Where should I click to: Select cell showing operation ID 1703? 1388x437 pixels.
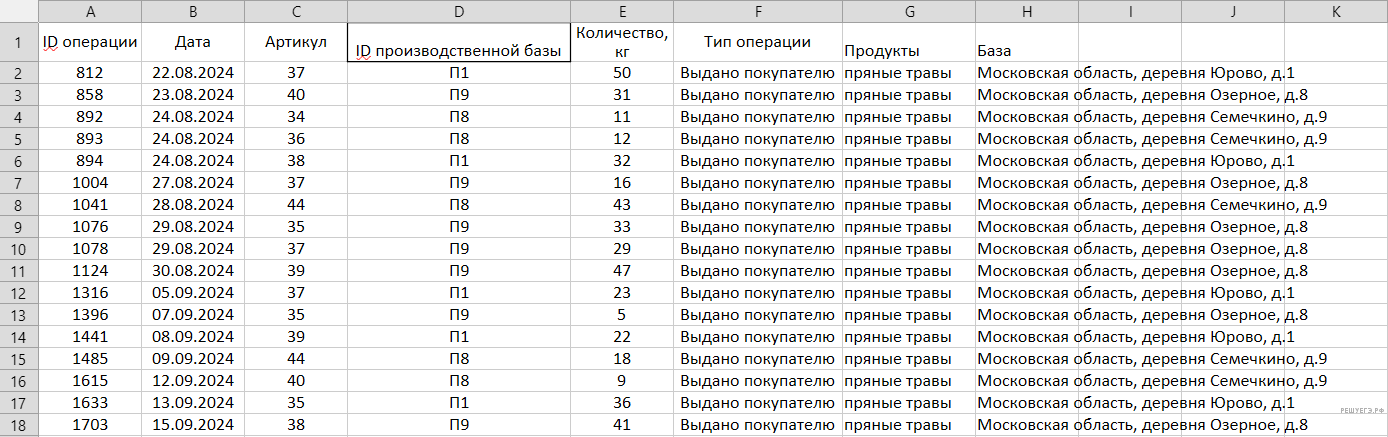tap(91, 424)
